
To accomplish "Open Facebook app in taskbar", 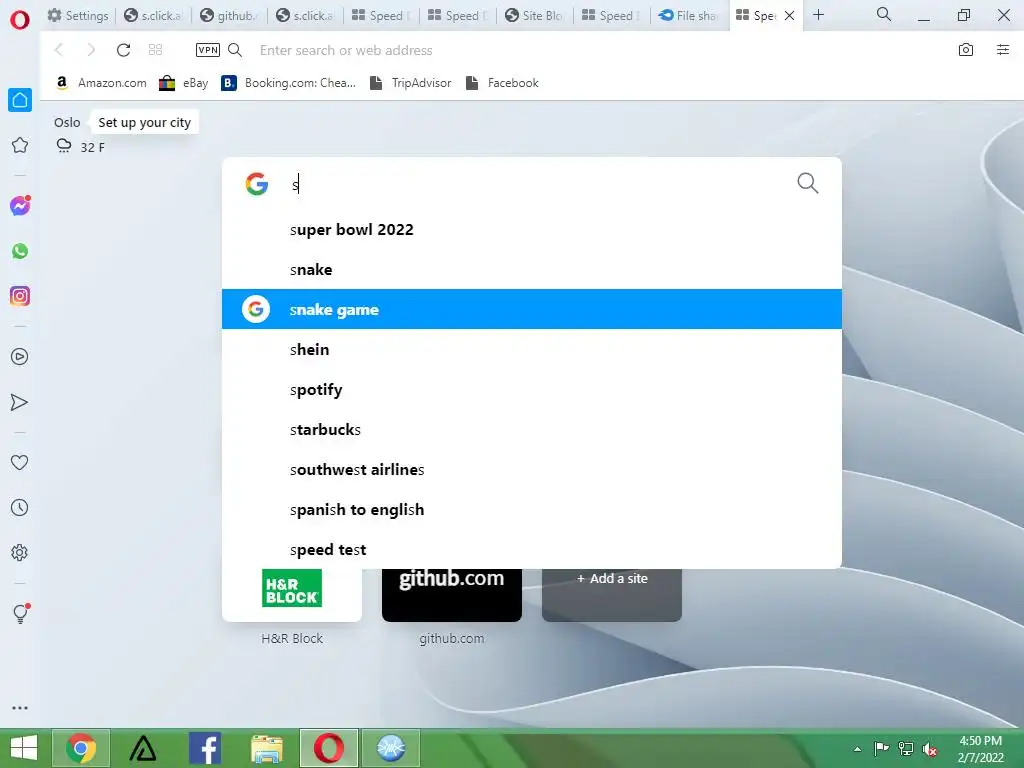I will click(204, 748).
